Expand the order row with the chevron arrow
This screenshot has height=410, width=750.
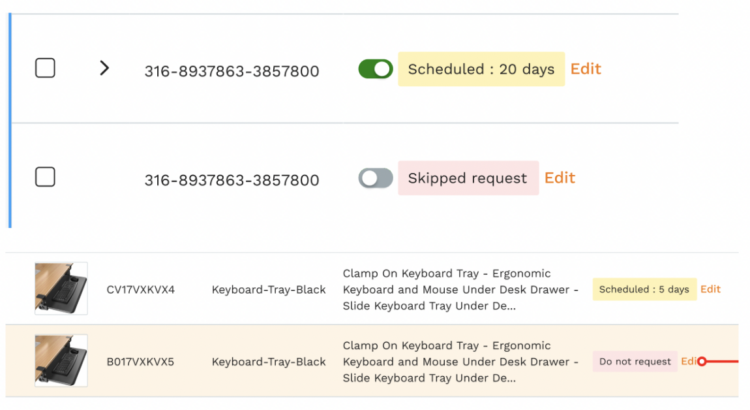tap(104, 68)
